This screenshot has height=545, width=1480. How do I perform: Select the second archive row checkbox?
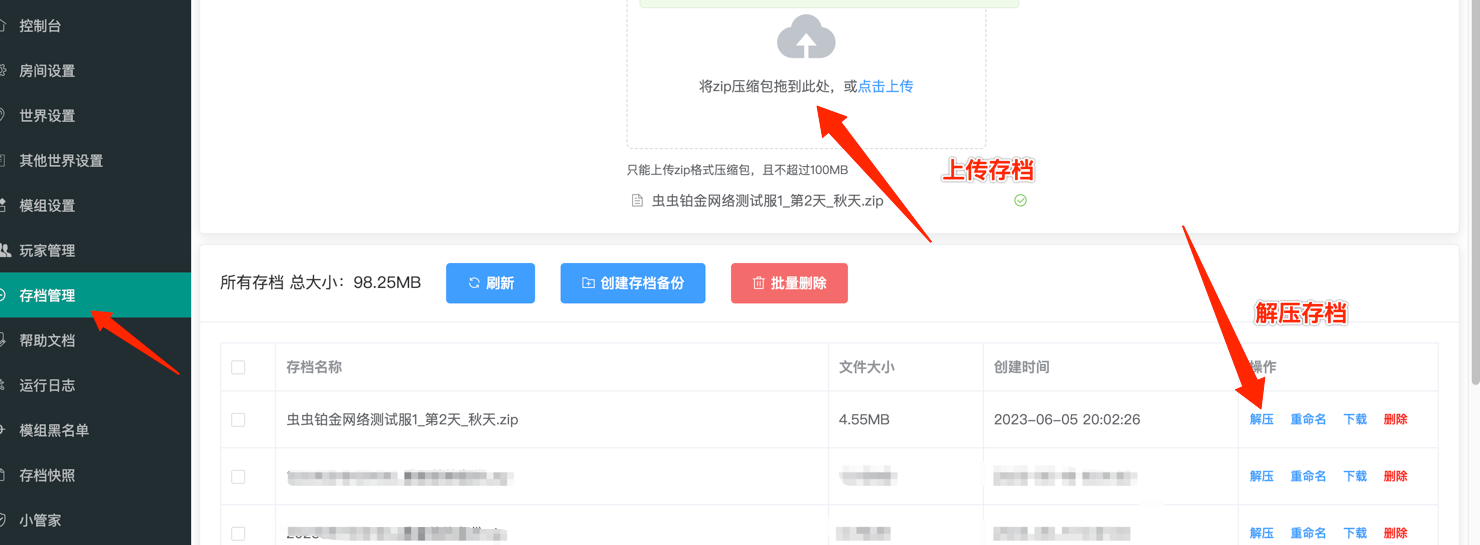(x=238, y=477)
